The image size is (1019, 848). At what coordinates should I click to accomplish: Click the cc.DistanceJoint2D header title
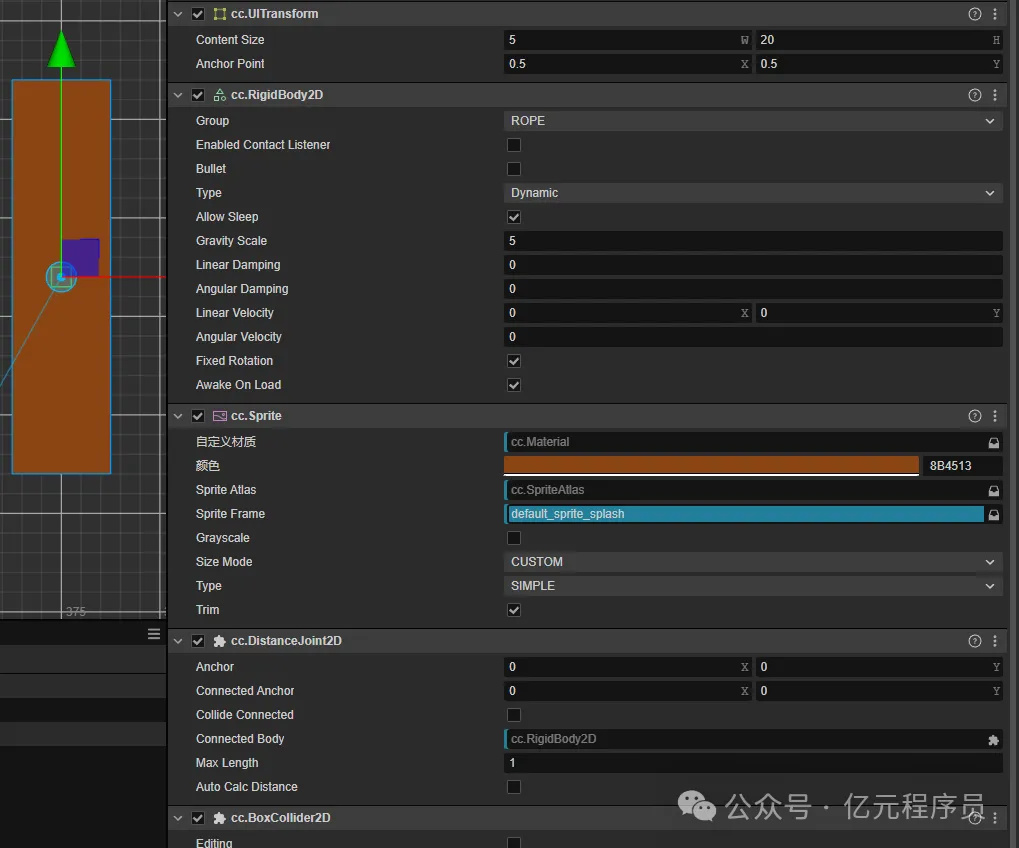(x=286, y=641)
